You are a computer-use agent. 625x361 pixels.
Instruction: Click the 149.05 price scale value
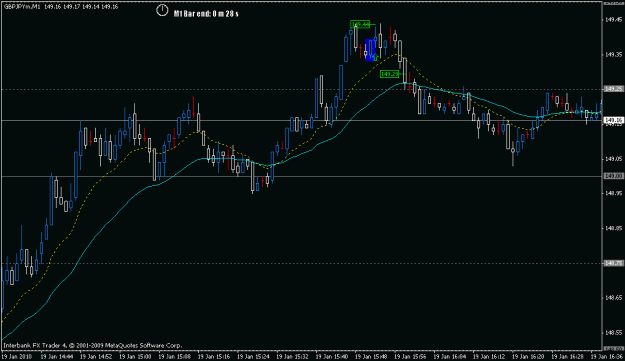[x=613, y=159]
